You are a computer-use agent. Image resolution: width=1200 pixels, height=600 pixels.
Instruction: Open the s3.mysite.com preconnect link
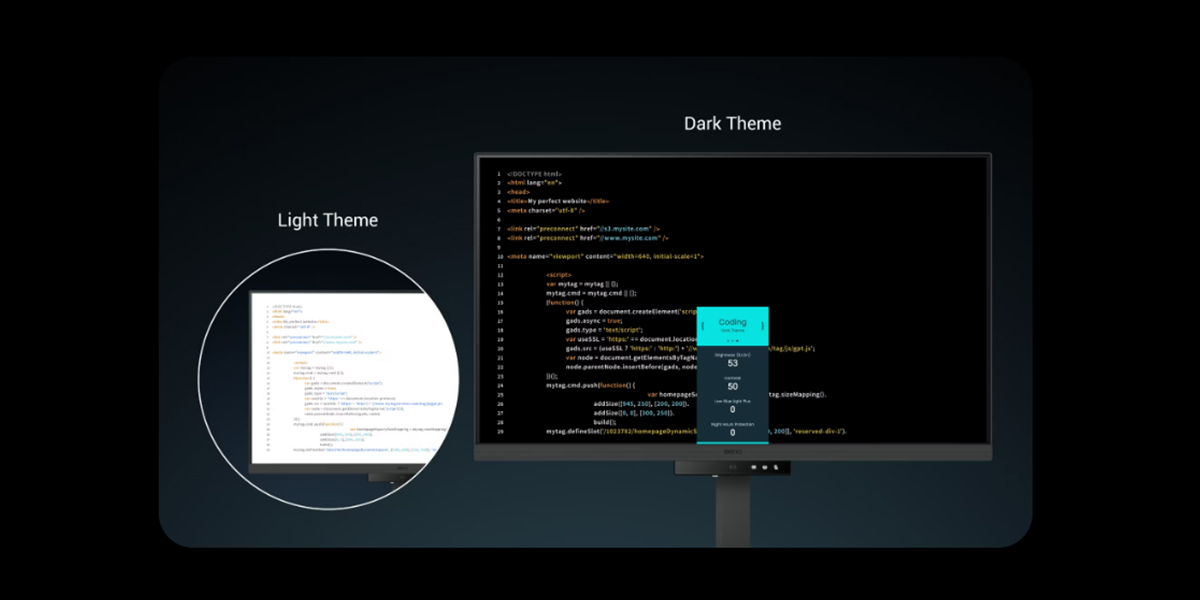[x=627, y=228]
